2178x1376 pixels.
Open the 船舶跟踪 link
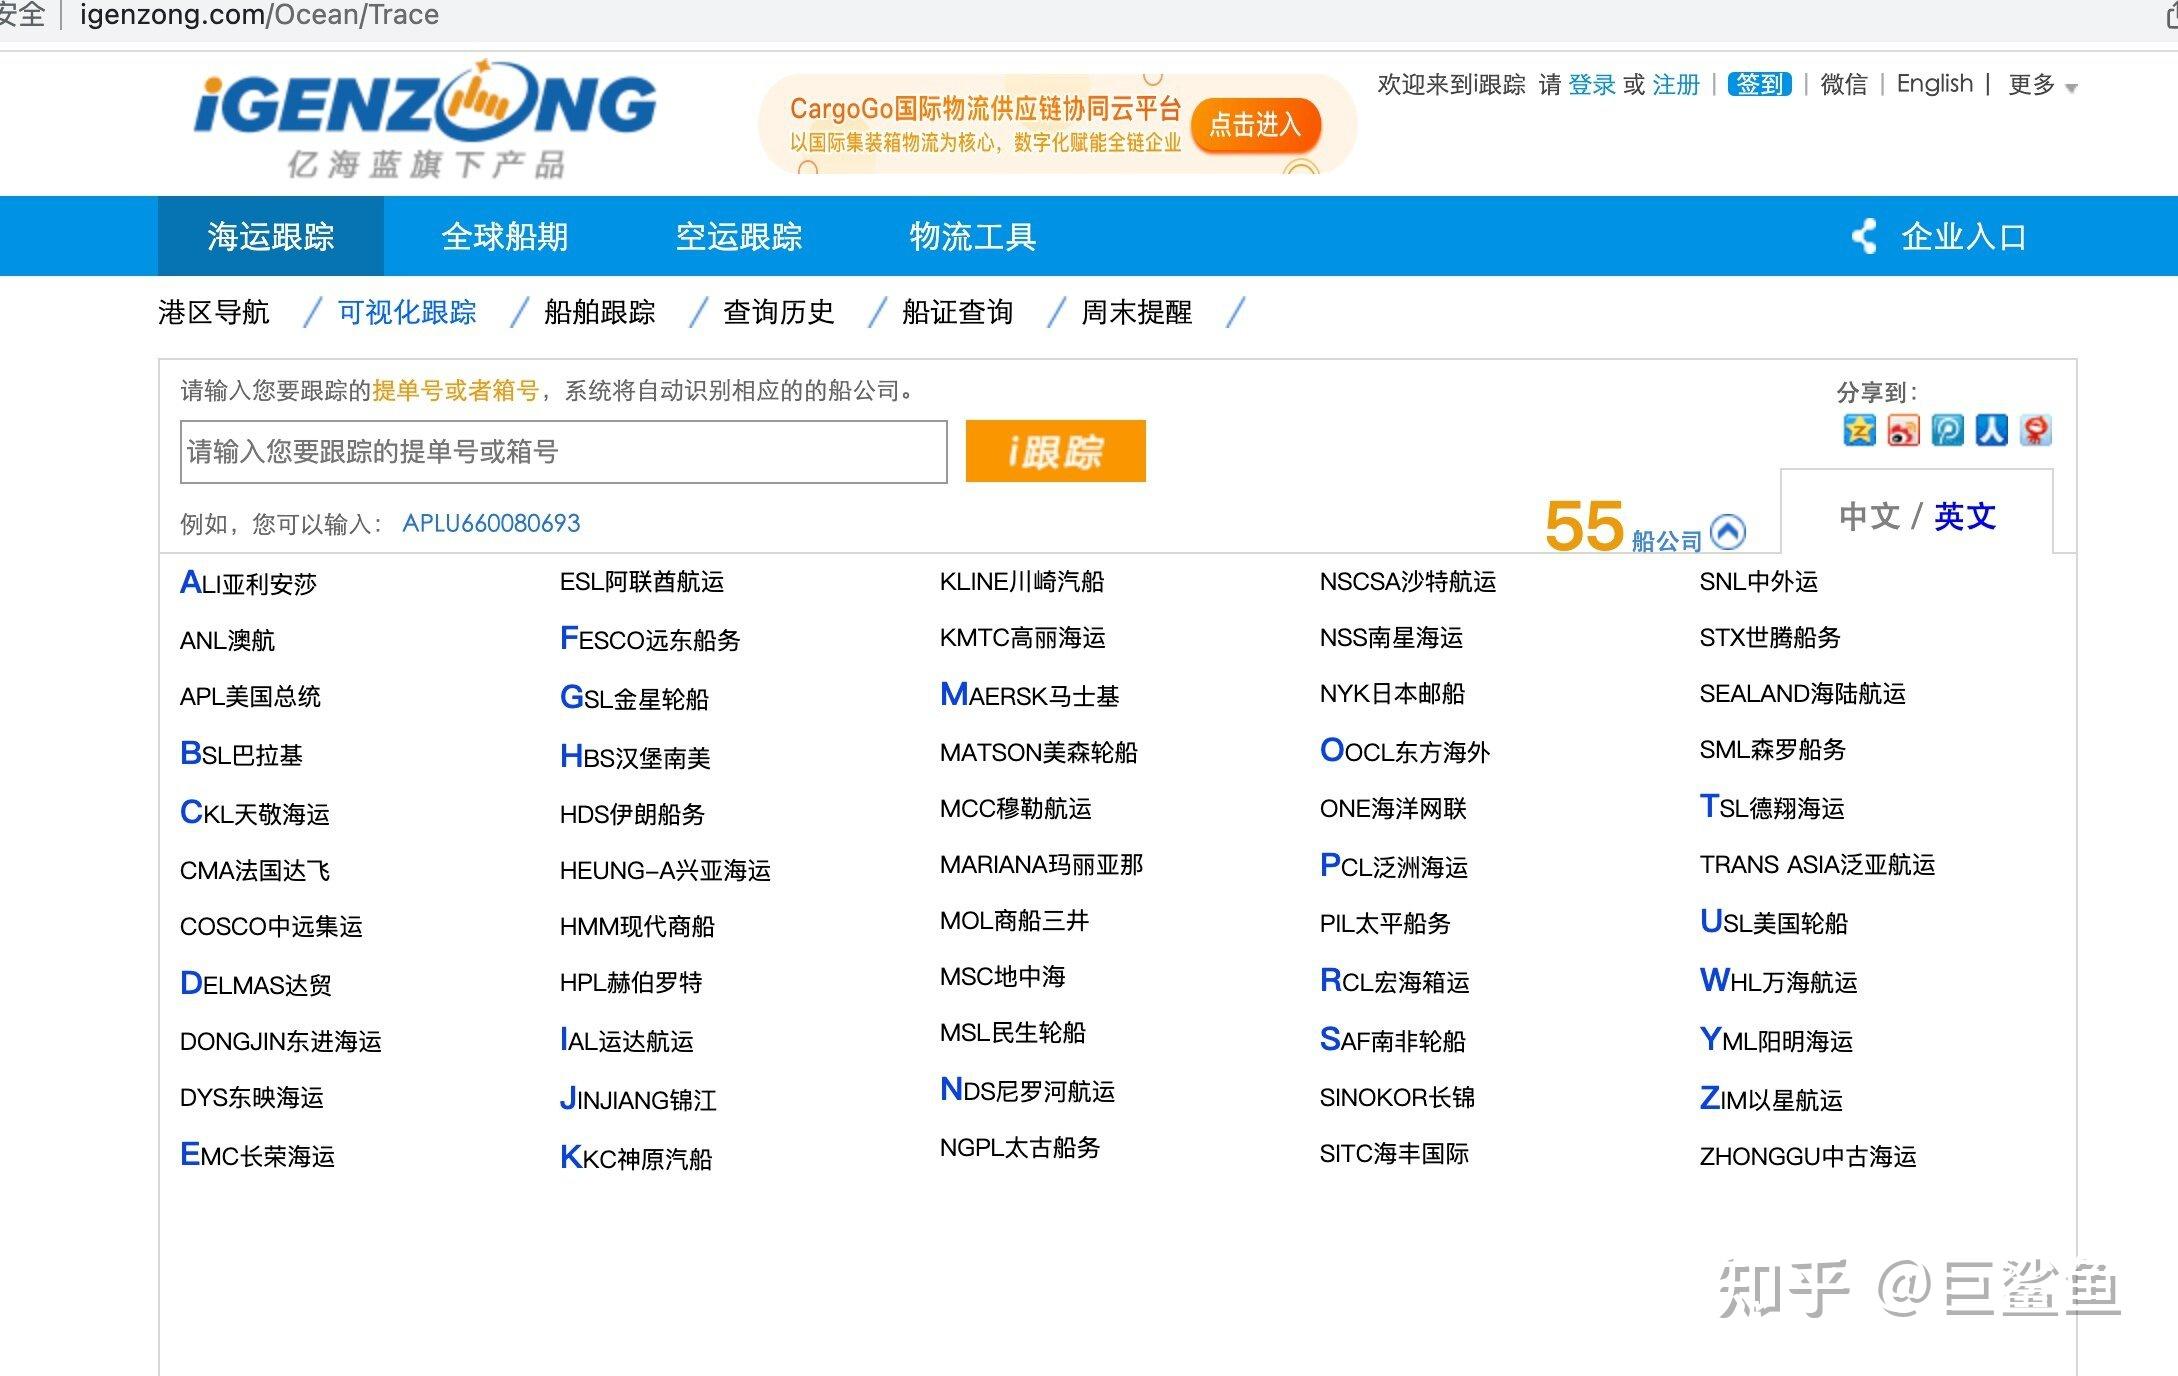coord(599,312)
